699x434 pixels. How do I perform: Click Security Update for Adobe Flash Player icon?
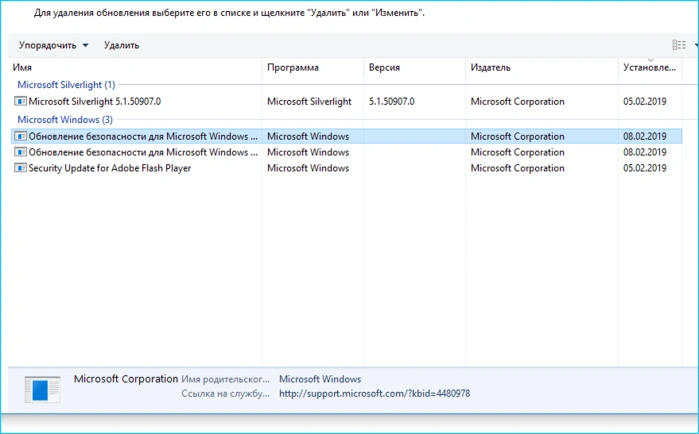20,168
